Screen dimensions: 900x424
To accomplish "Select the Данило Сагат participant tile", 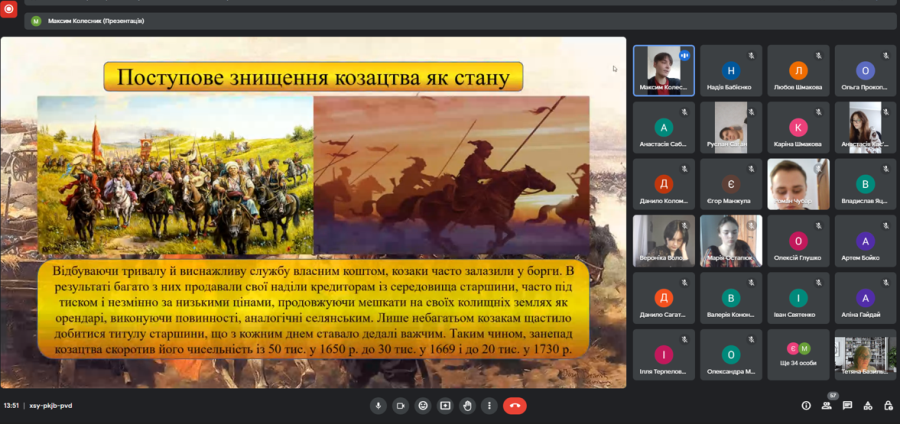I will click(x=664, y=298).
